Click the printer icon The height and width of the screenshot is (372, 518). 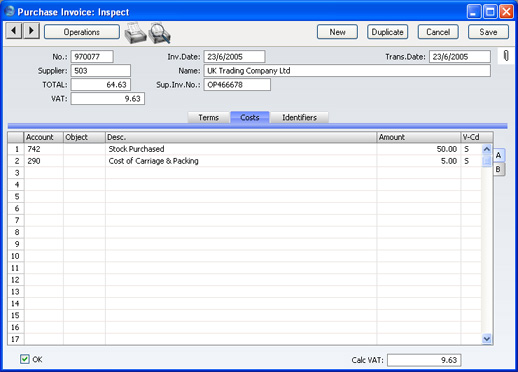135,33
